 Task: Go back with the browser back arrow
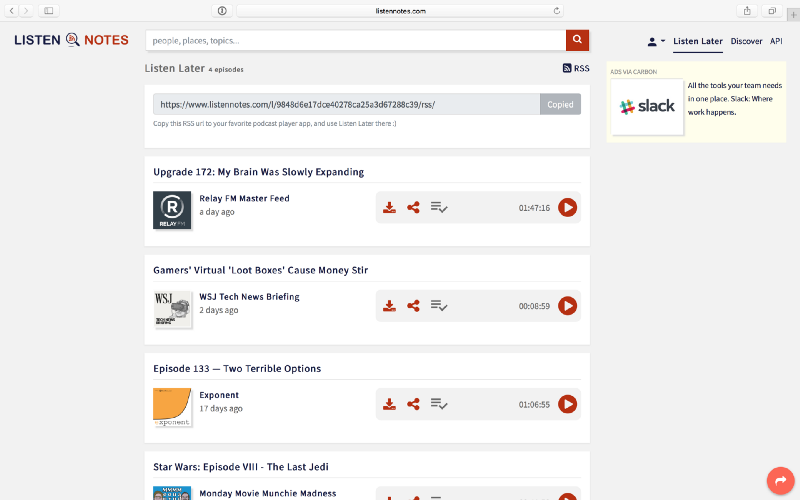pos(12,11)
